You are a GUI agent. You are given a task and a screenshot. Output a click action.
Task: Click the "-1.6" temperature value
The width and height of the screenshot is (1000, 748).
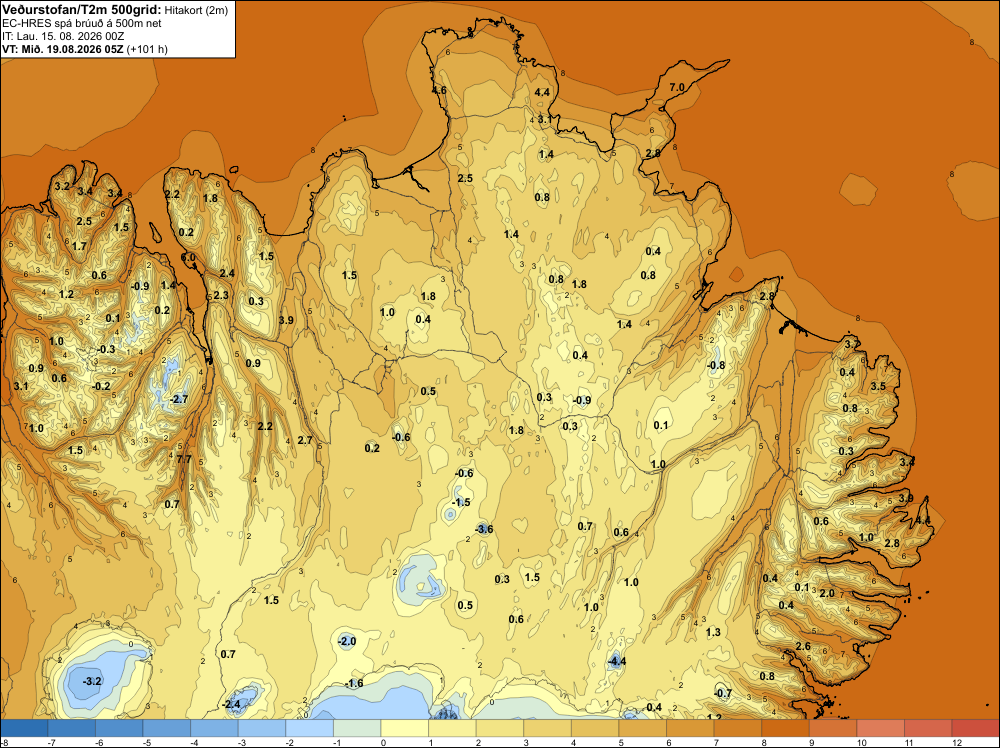[354, 683]
